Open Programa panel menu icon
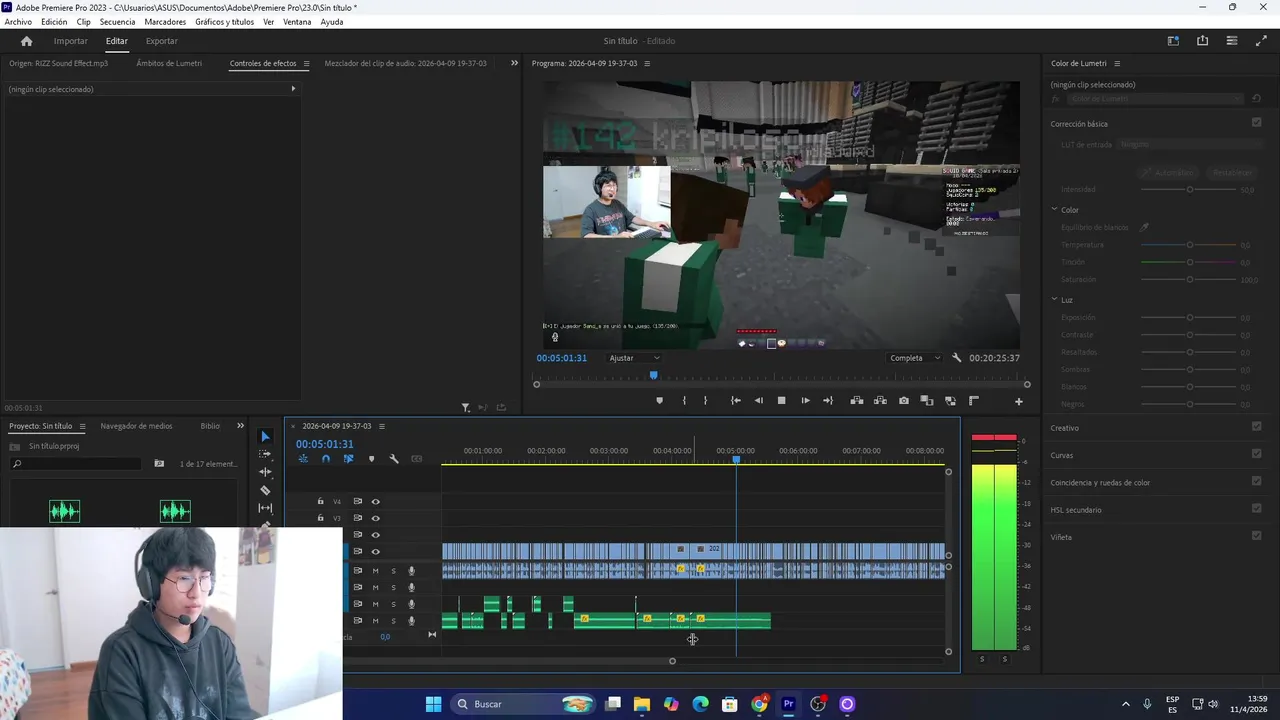Image resolution: width=1280 pixels, height=720 pixels. [x=647, y=63]
